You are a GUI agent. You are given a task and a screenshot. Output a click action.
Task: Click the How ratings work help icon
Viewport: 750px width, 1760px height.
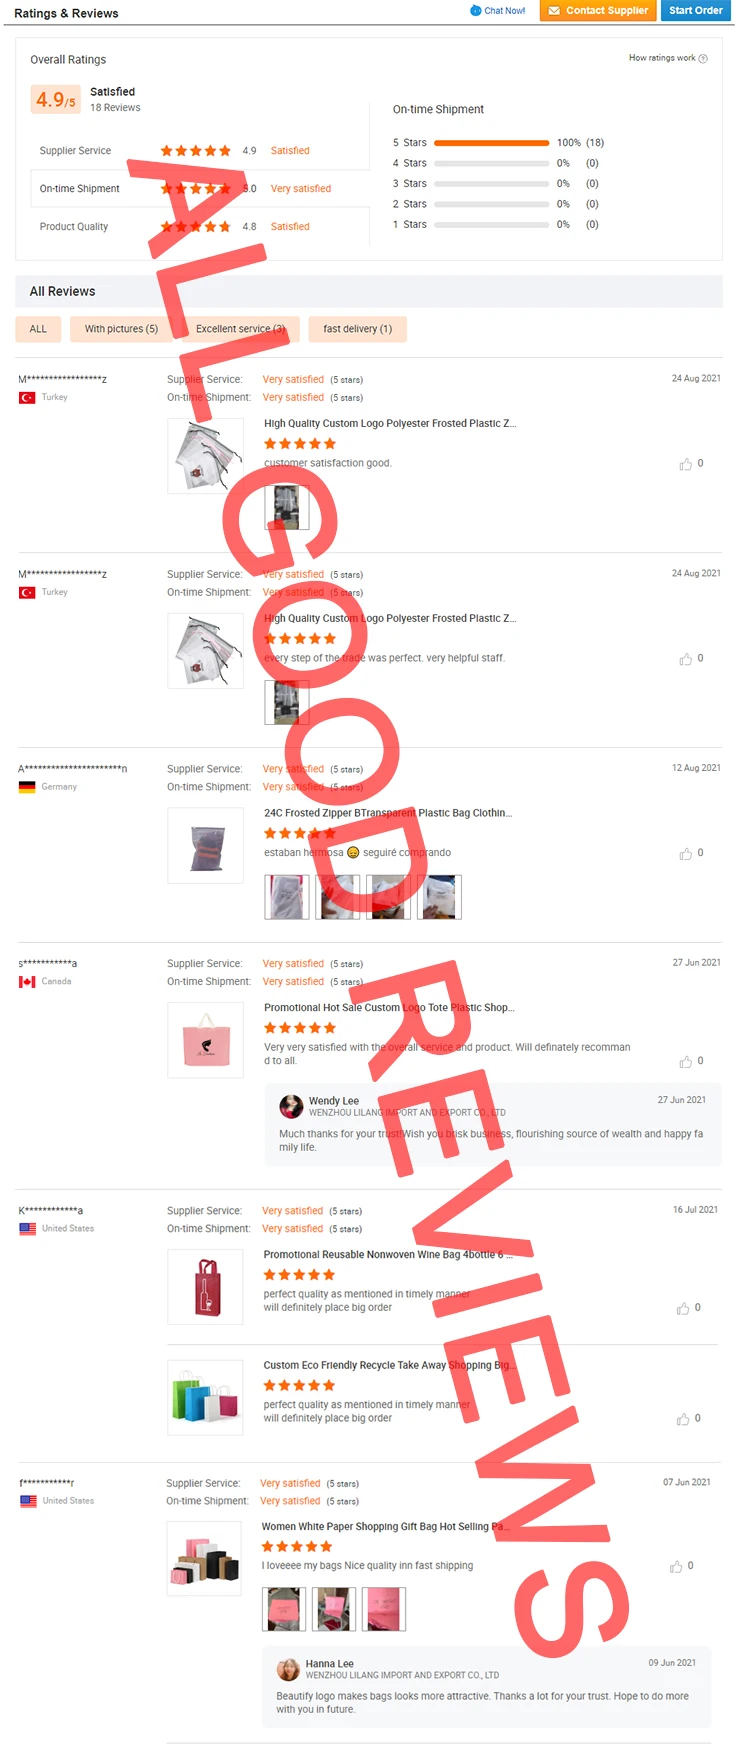coord(703,58)
